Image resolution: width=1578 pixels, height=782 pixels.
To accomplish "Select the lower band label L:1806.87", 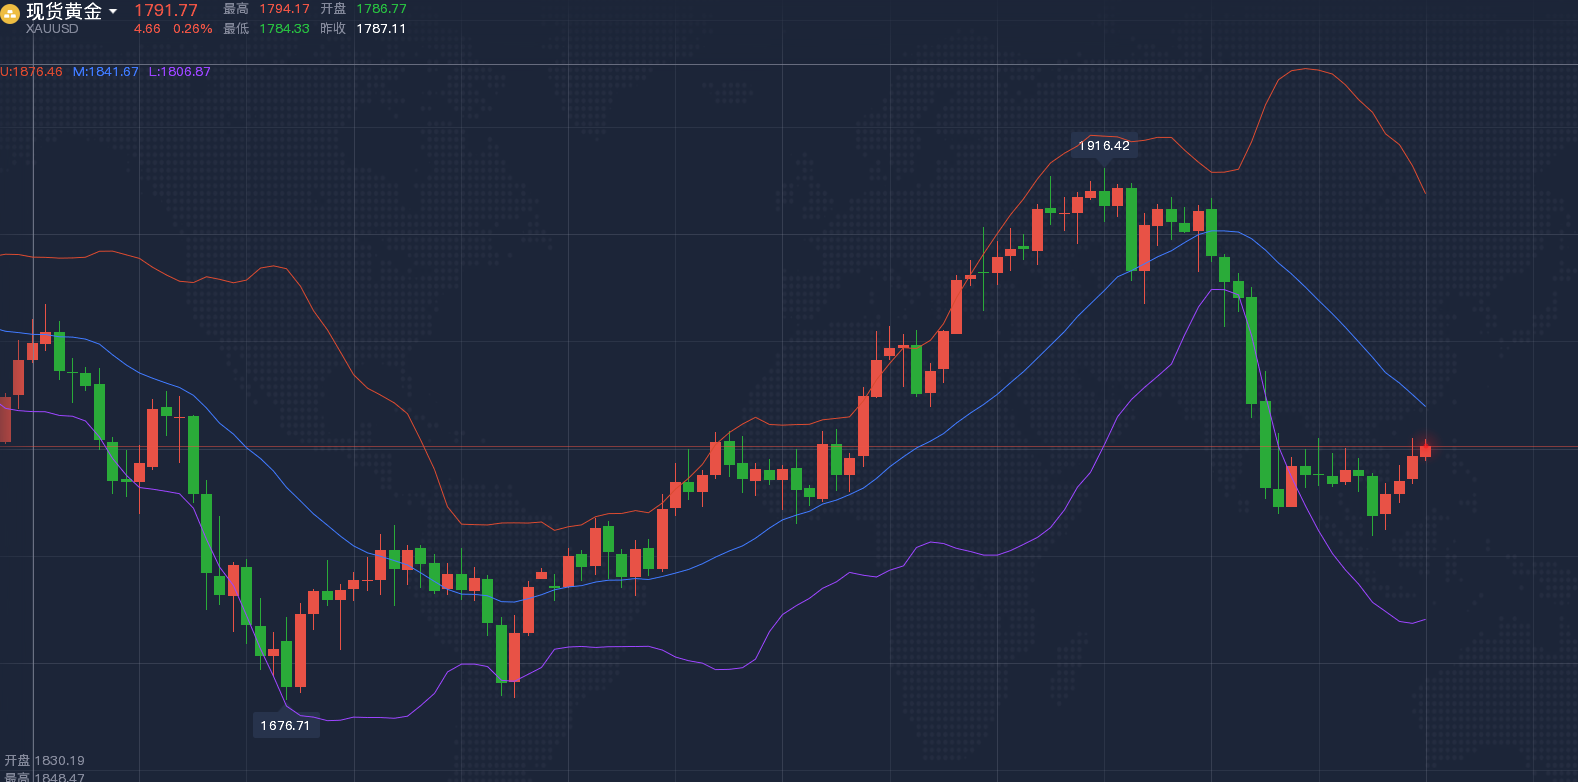I will click(x=180, y=72).
